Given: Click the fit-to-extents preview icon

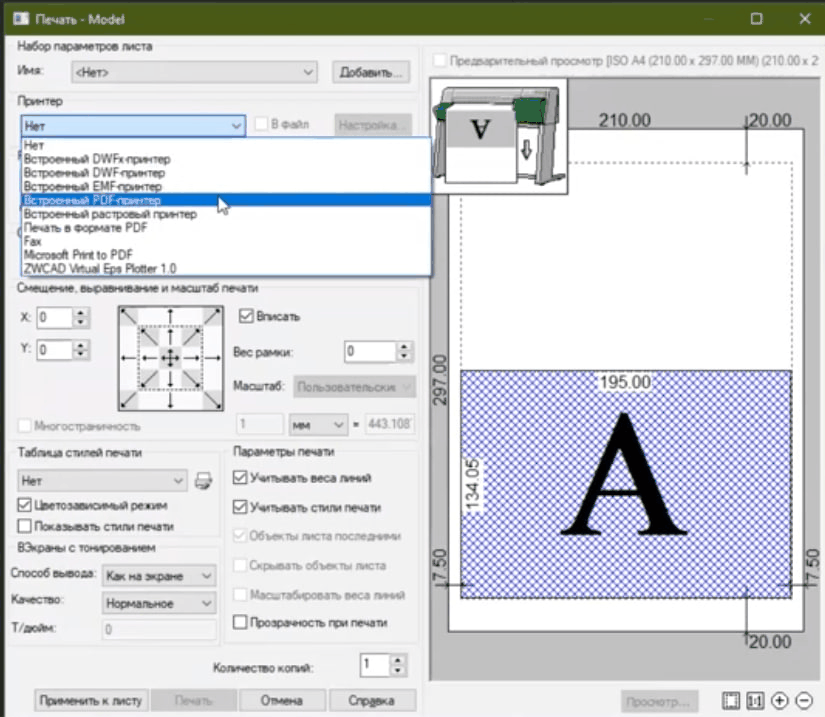Looking at the screenshot, I should coord(732,701).
